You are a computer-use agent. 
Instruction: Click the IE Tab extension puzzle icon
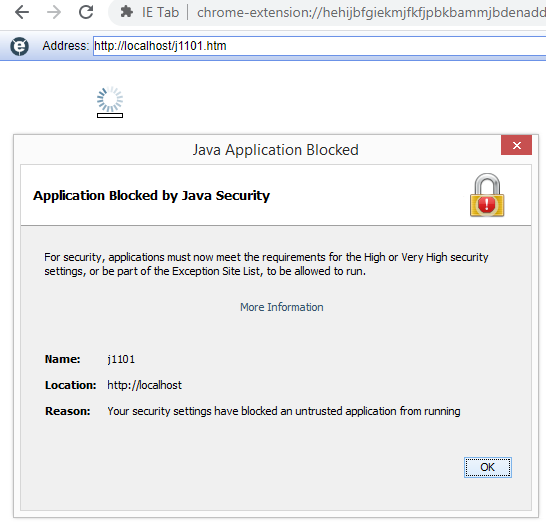tap(126, 12)
